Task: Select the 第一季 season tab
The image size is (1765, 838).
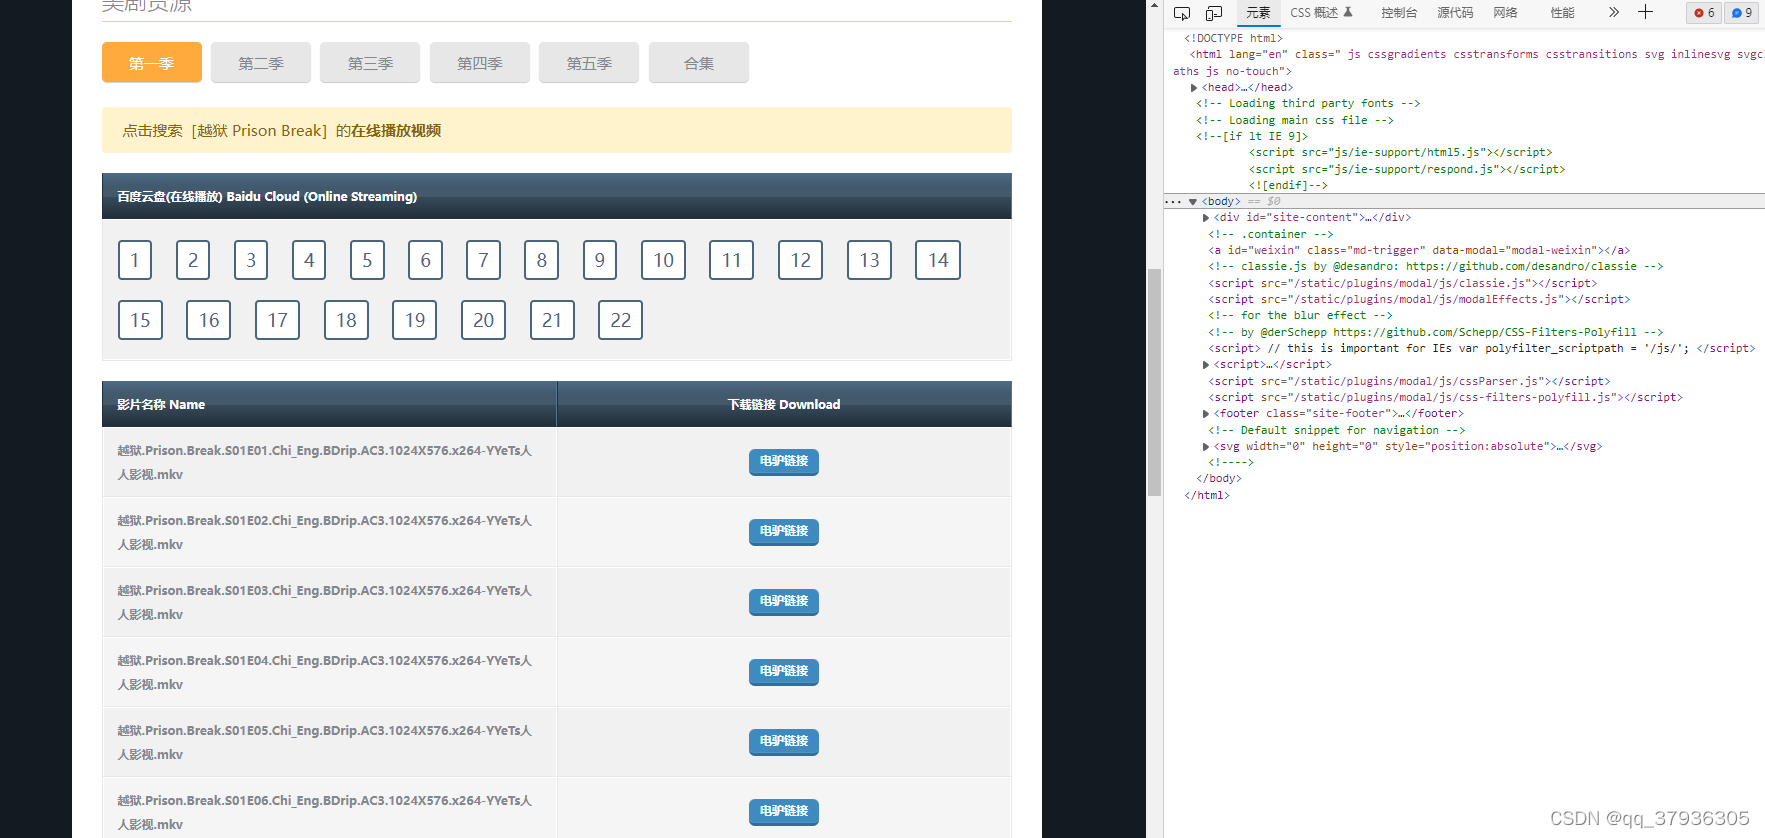Action: pyautogui.click(x=152, y=63)
